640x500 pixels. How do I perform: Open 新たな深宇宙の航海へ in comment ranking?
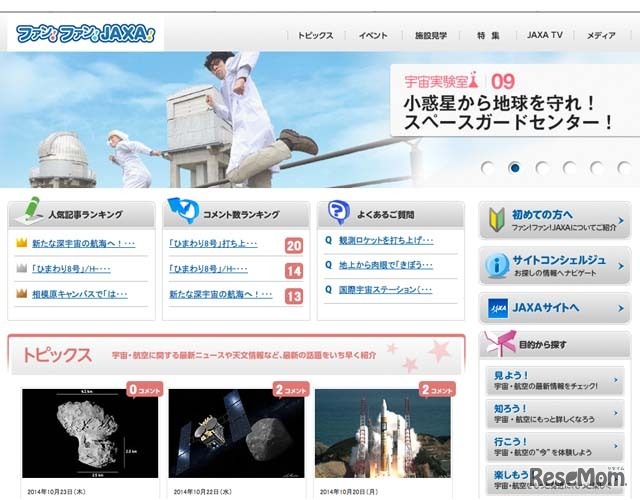click(221, 294)
